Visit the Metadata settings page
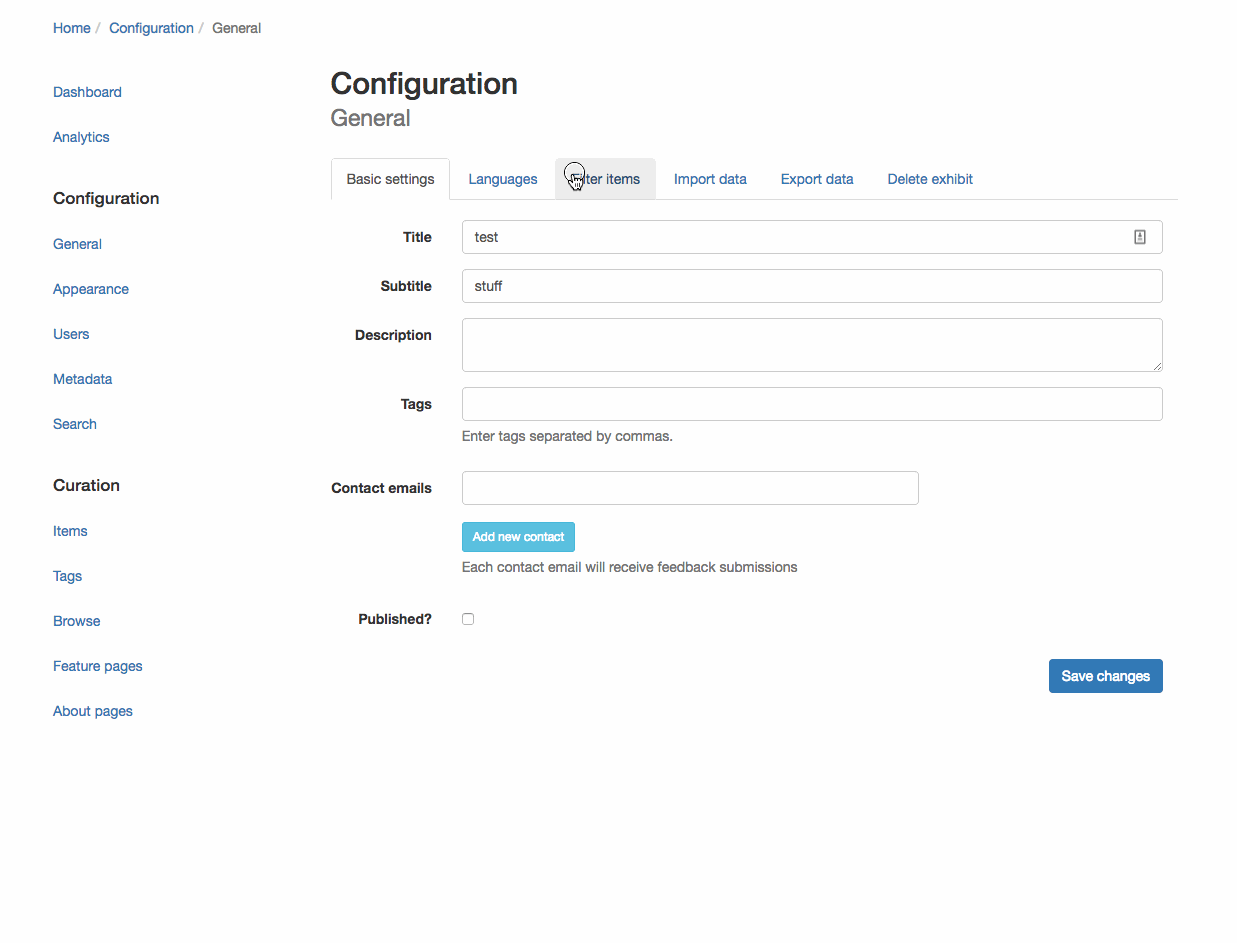1237x943 pixels. pyautogui.click(x=82, y=379)
